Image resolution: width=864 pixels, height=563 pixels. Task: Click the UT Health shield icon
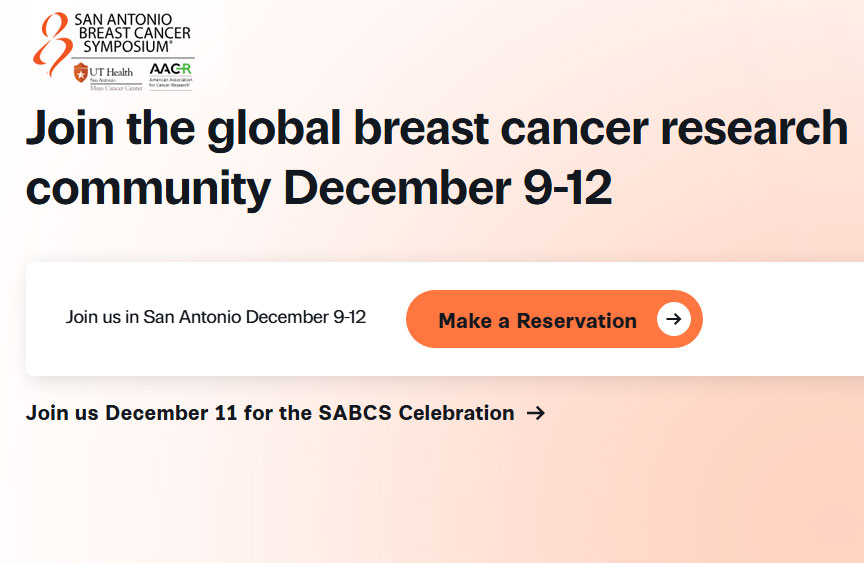[x=81, y=72]
